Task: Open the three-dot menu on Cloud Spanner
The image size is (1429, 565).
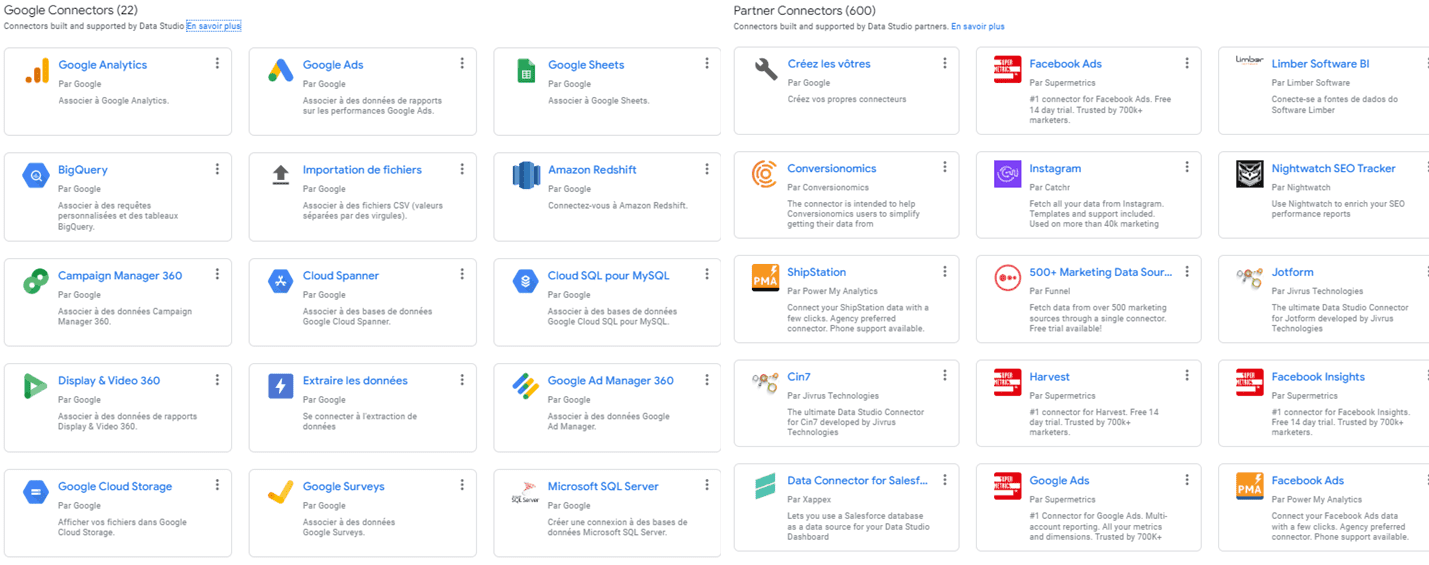Action: (x=462, y=274)
